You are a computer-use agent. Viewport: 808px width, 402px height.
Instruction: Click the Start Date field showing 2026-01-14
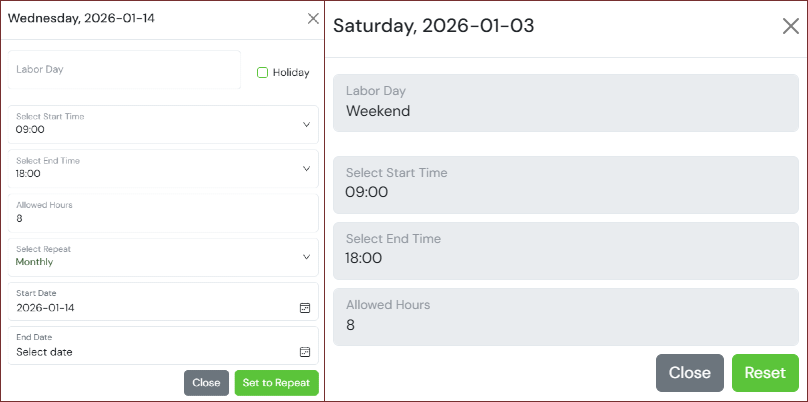tap(150, 302)
